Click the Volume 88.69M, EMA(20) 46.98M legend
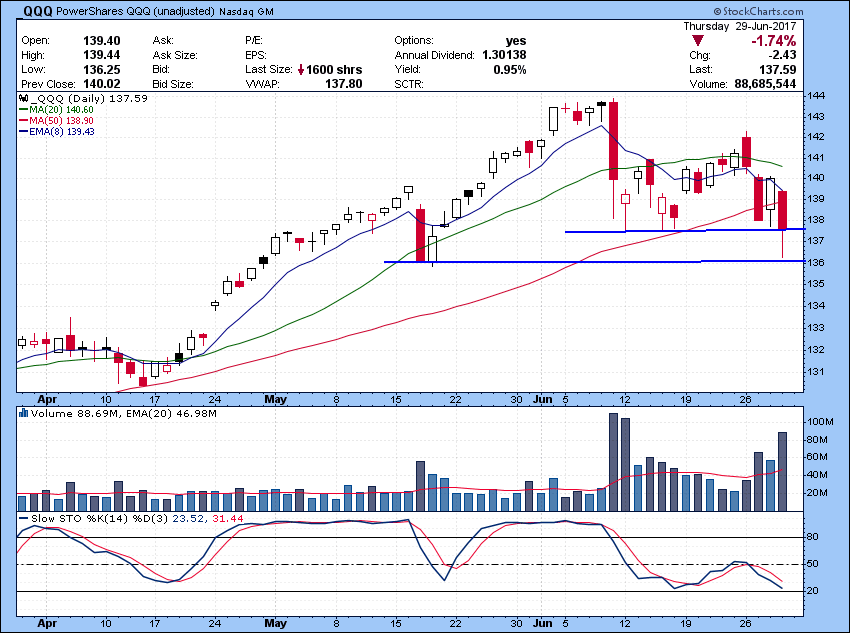850x633 pixels. pyautogui.click(x=124, y=414)
